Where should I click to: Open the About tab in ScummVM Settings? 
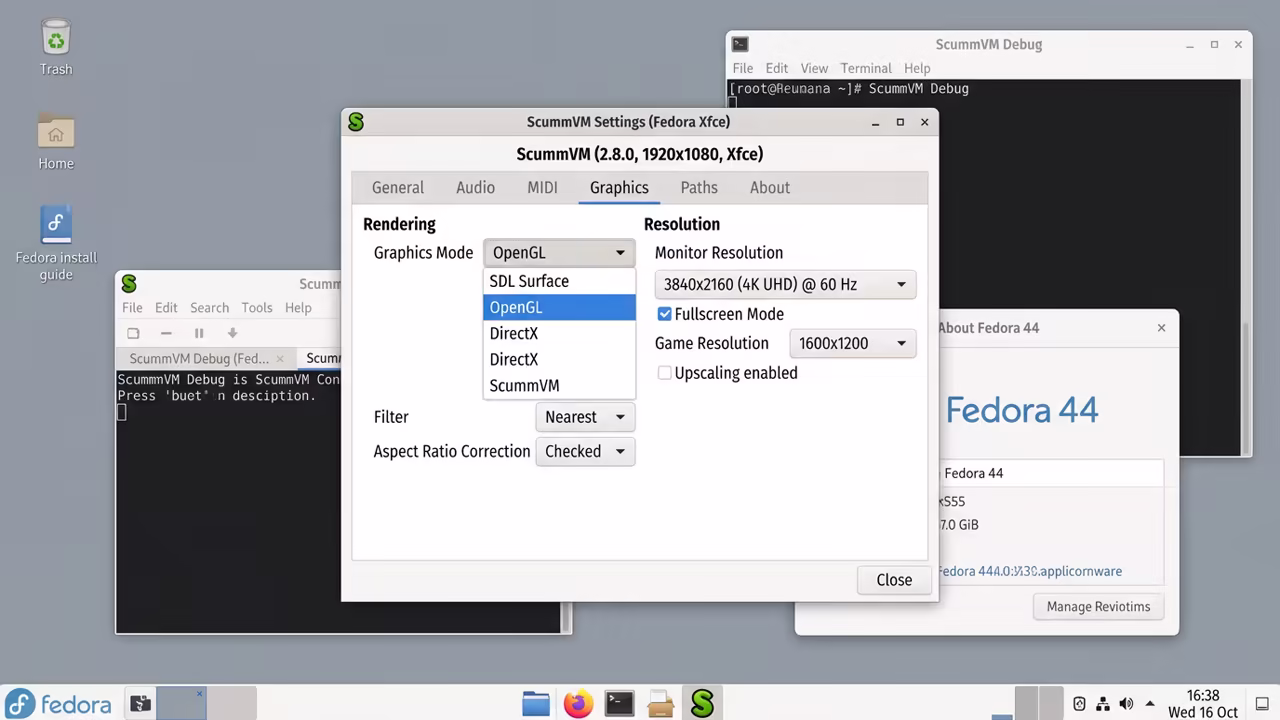(x=770, y=187)
